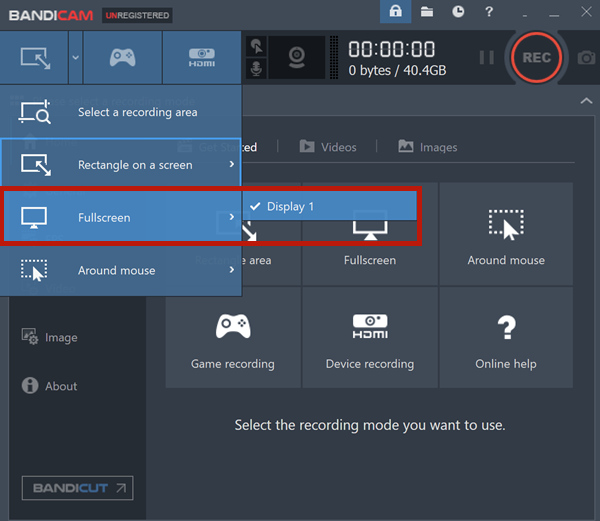Click the Fullscreen monitor icon in menu
This screenshot has height=521, width=600.
(x=34, y=217)
